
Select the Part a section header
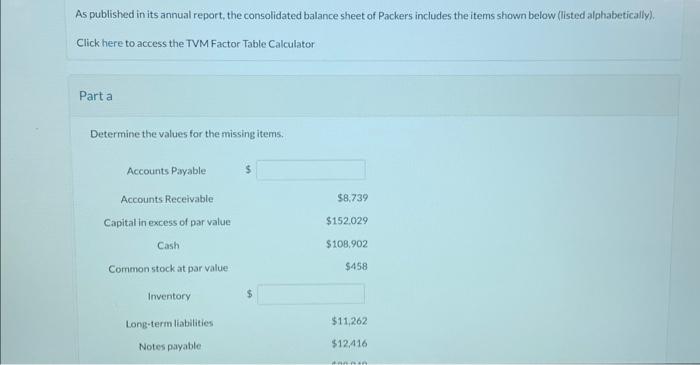[x=96, y=96]
